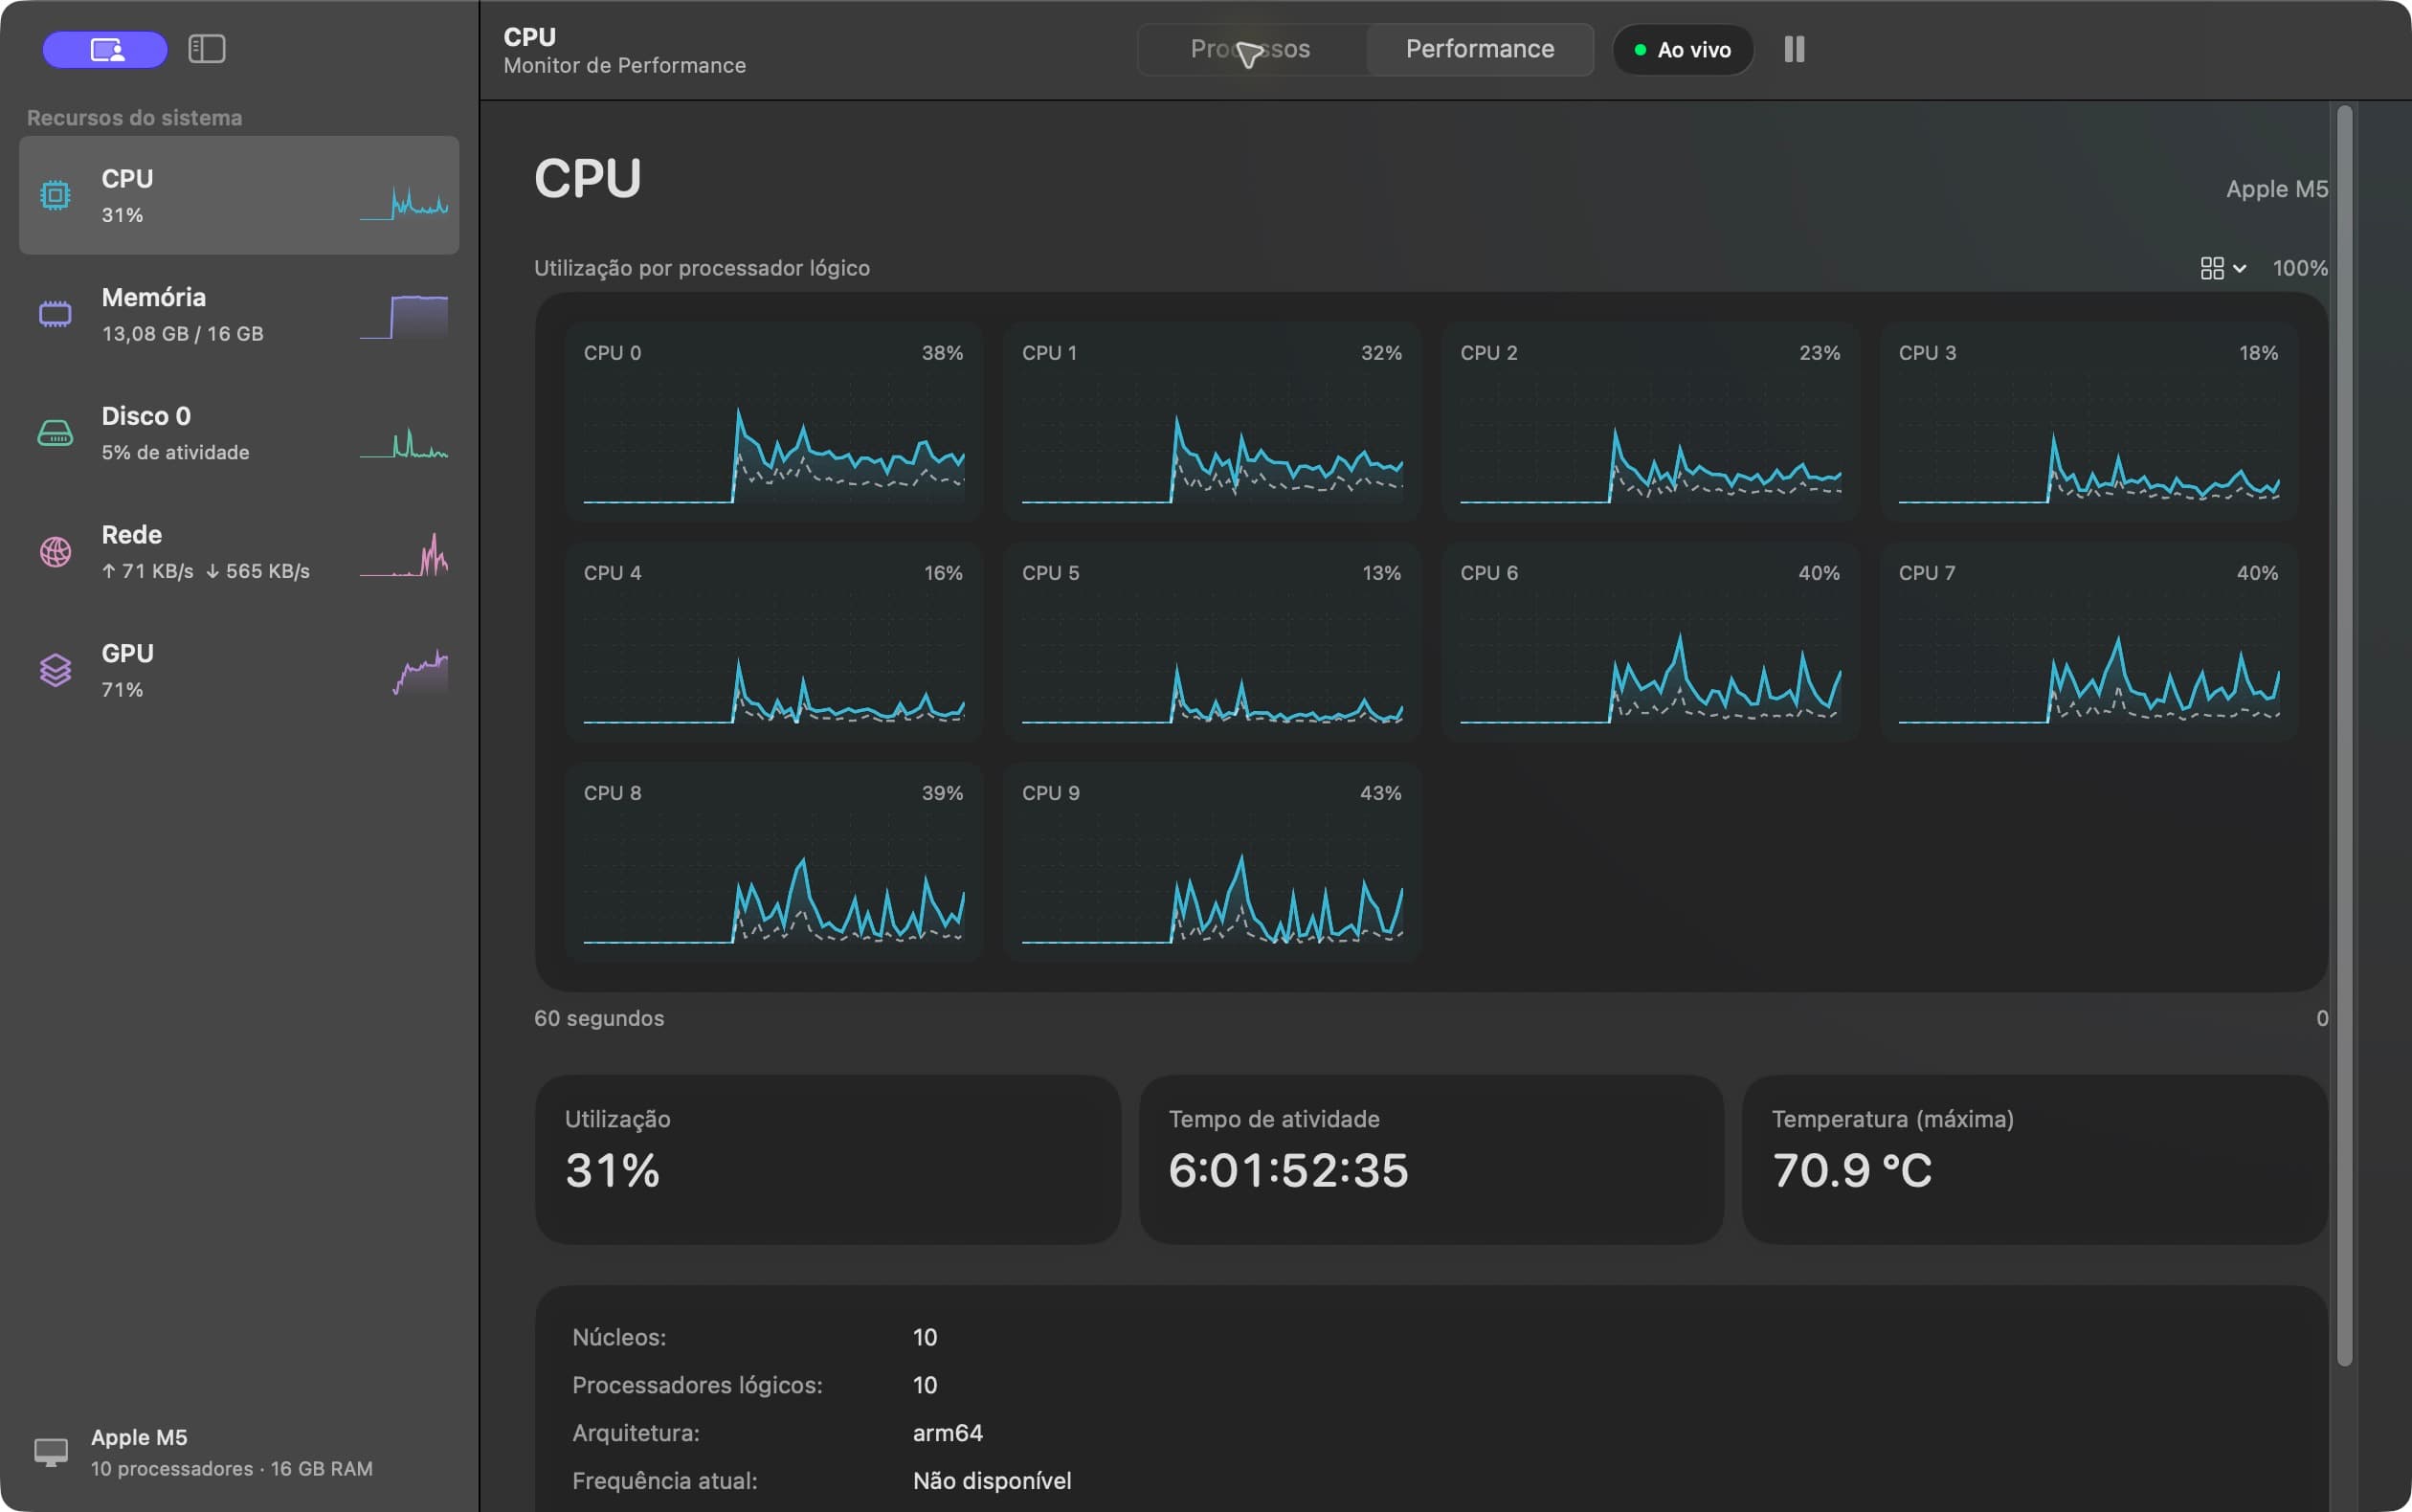2412x1512 pixels.
Task: Click the 'Não disponível' frequency value
Action: click(x=991, y=1480)
